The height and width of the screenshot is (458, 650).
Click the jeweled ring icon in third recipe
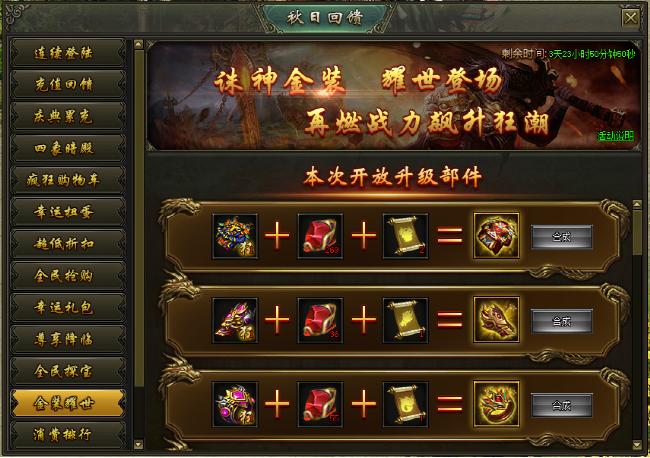pyautogui.click(x=235, y=404)
